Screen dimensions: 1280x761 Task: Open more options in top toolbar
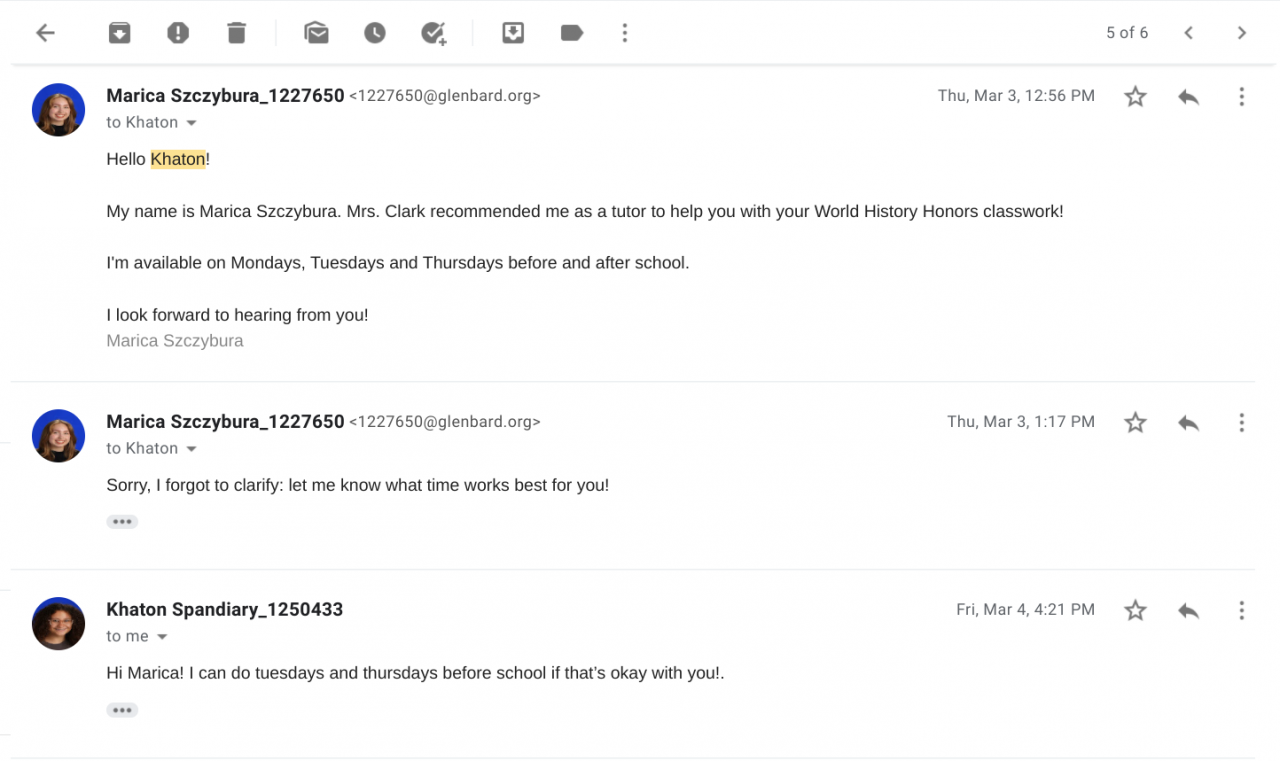625,33
